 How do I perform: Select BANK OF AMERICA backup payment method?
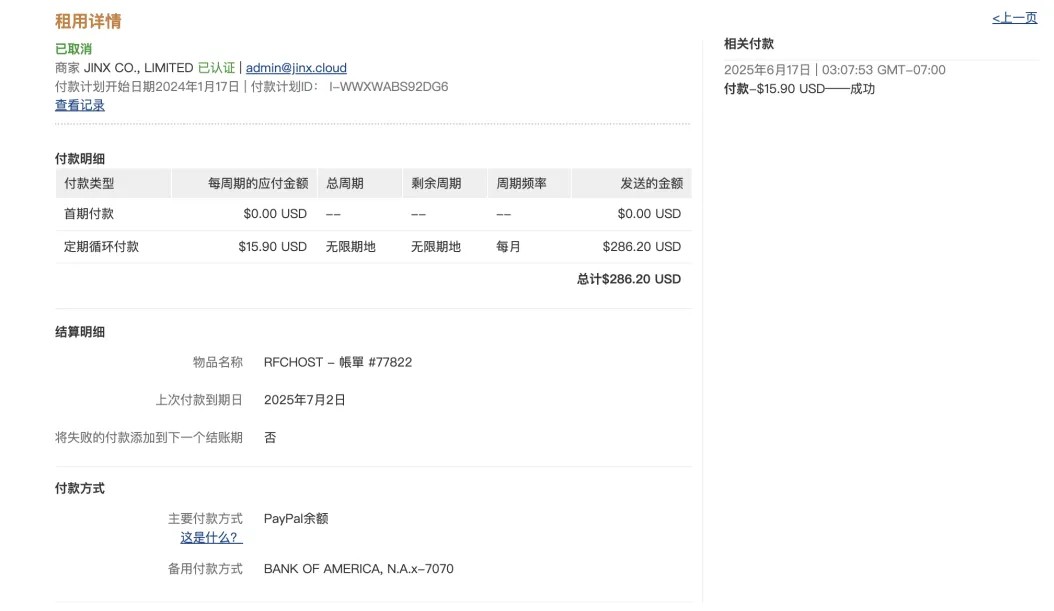pos(359,568)
